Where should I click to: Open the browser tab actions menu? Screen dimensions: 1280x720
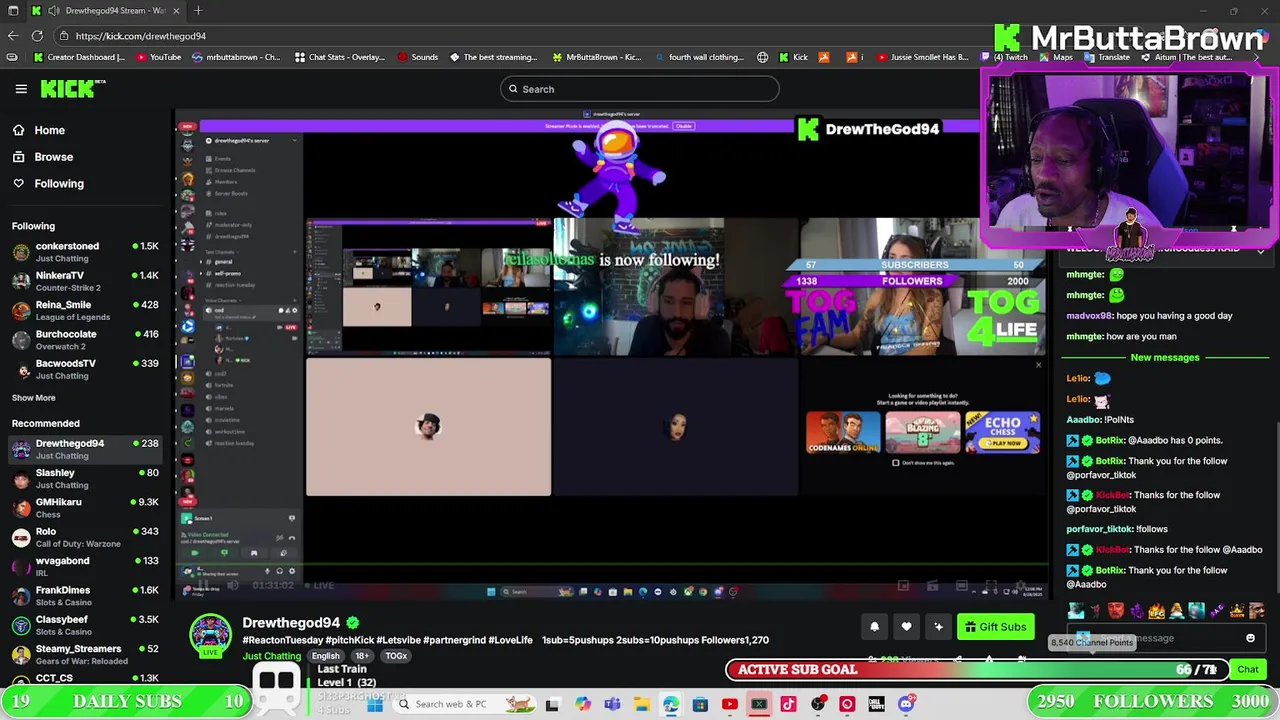tap(14, 11)
